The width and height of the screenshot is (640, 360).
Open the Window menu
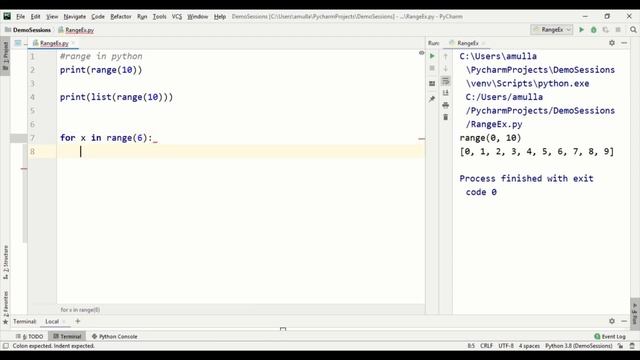tap(198, 17)
